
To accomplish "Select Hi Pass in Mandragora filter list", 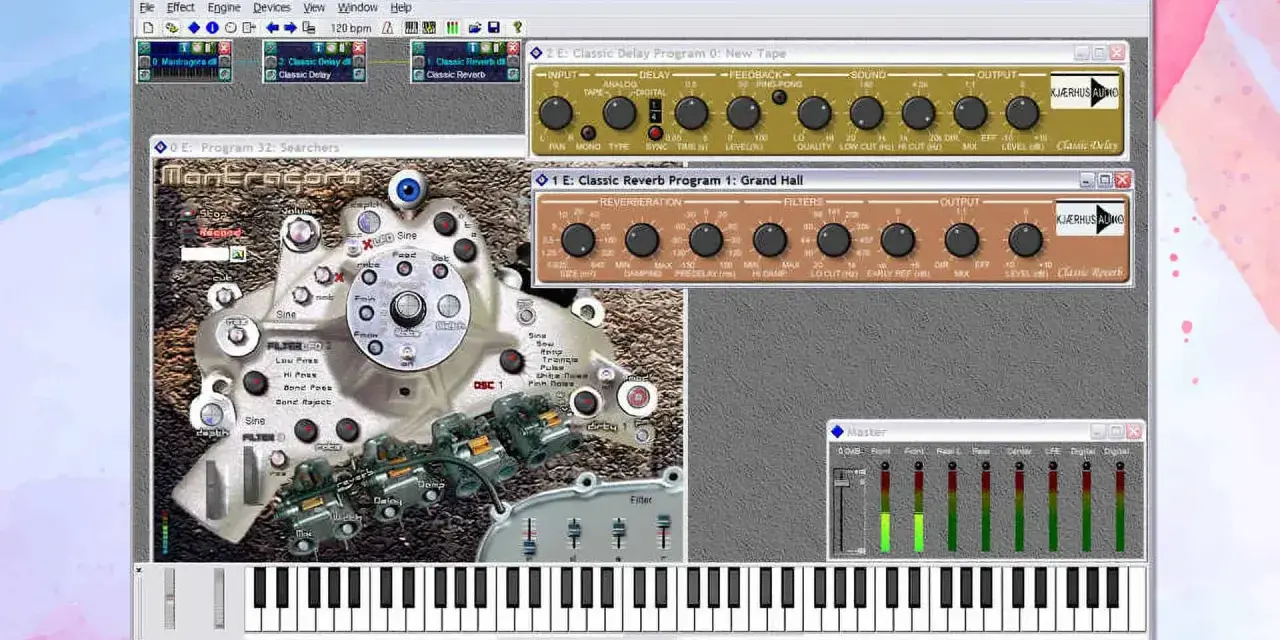I will [x=300, y=375].
